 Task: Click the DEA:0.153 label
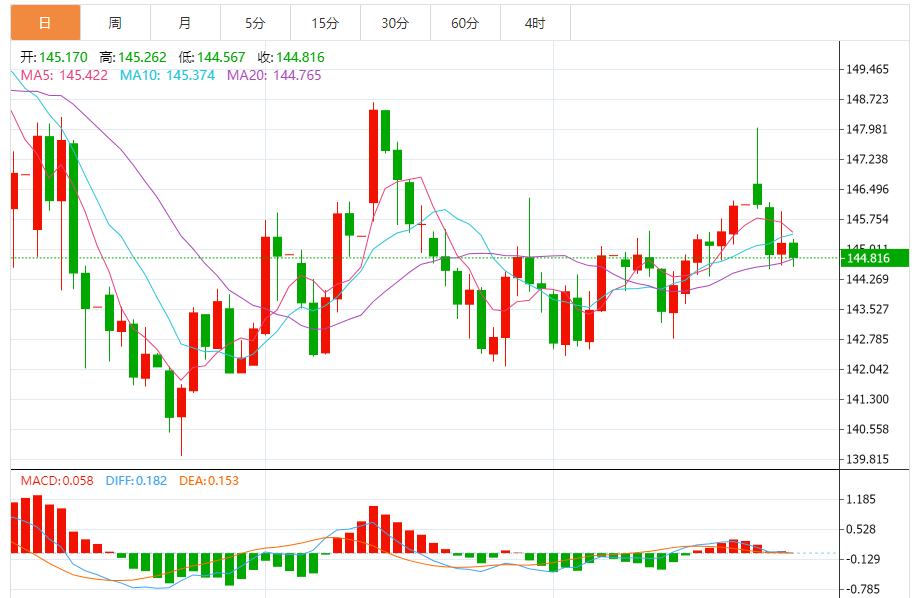point(209,481)
